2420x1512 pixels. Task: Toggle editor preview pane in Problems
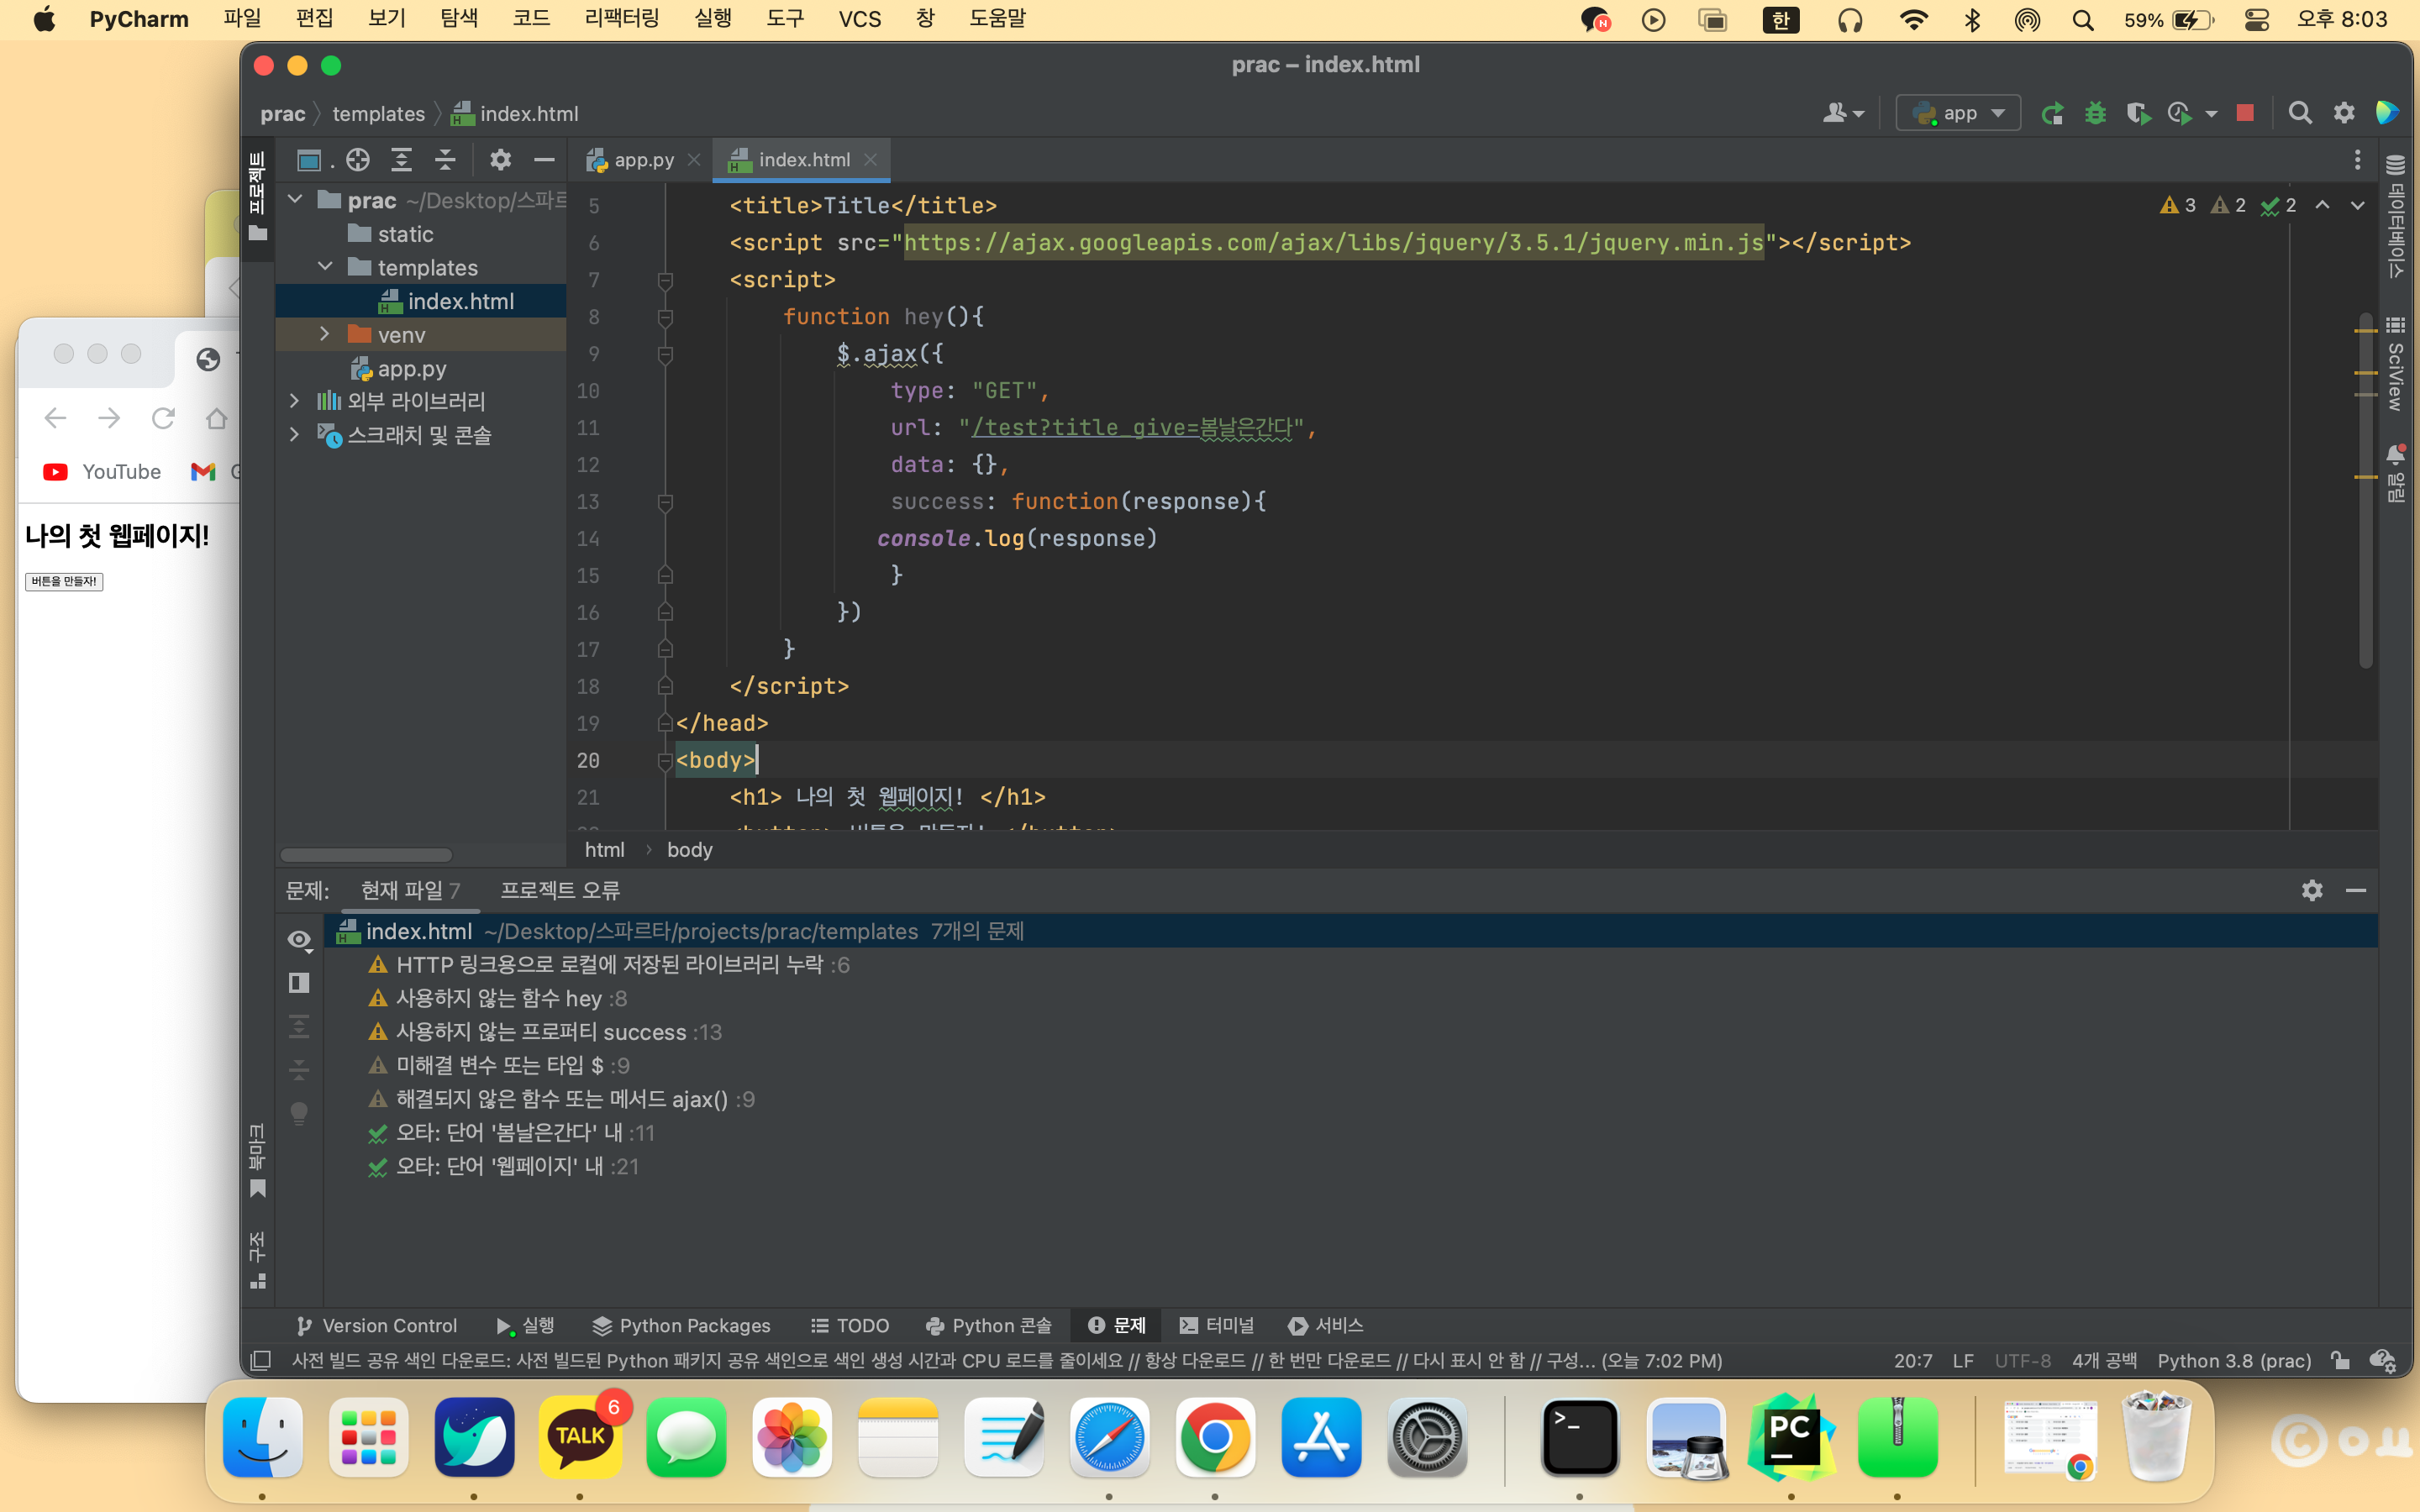(299, 983)
